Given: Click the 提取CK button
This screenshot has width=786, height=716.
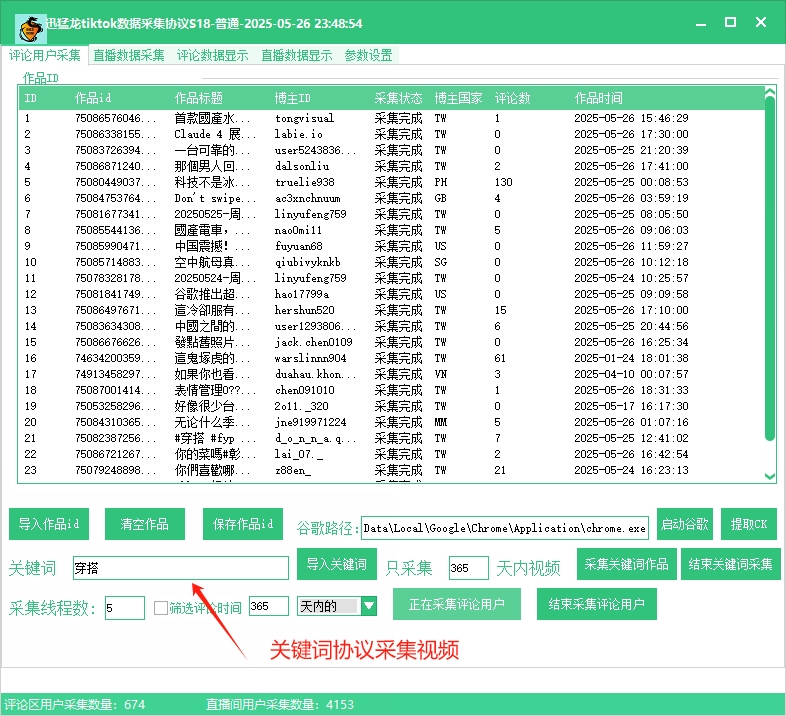Looking at the screenshot, I should pos(749,524).
